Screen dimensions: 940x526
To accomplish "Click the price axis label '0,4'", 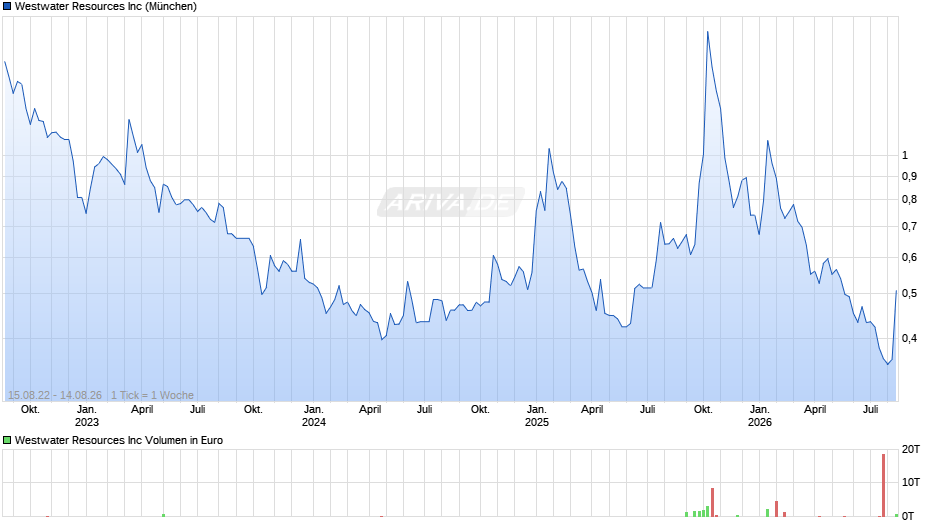I will (x=909, y=339).
